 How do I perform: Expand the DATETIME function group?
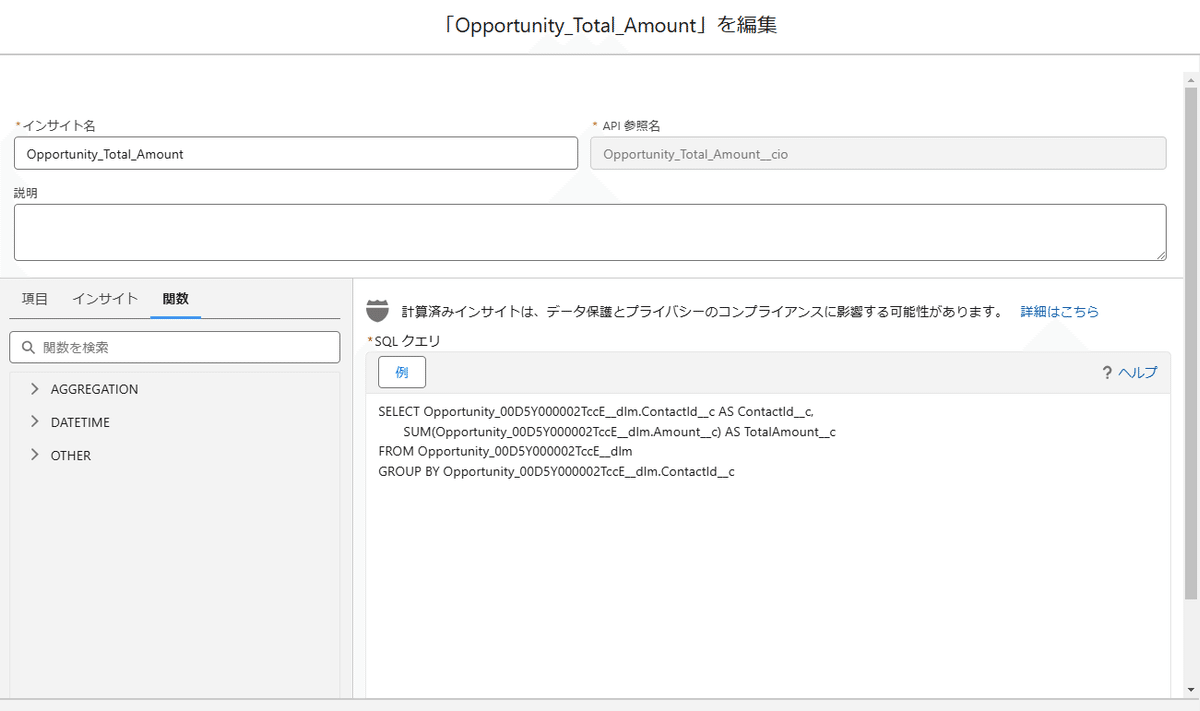tap(35, 422)
